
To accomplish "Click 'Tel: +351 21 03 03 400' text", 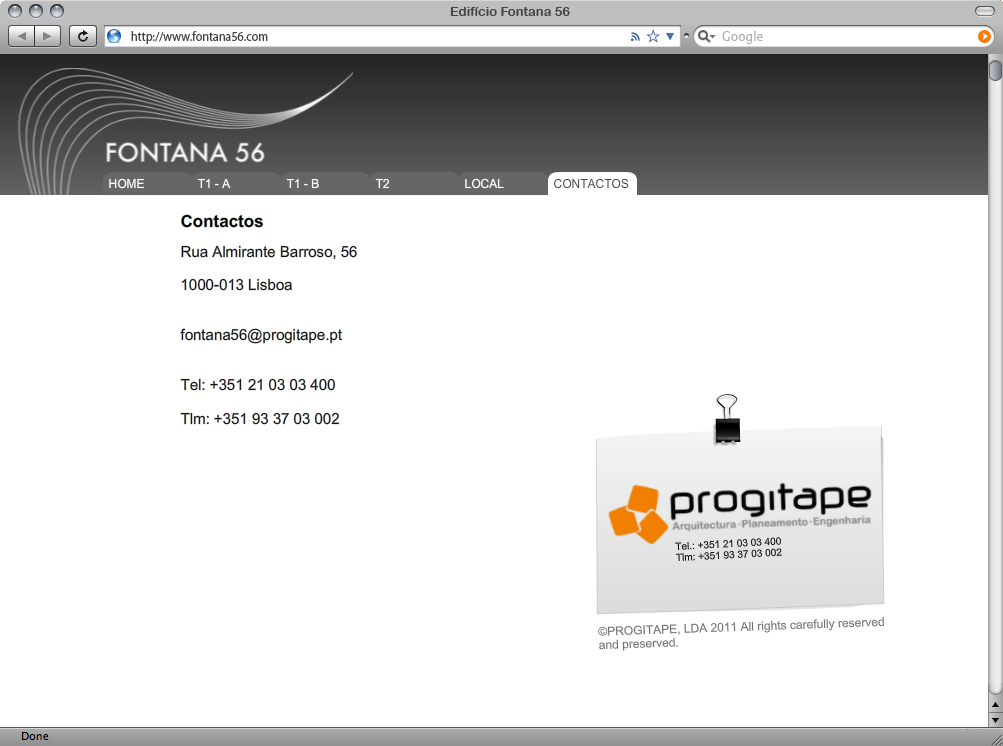I will 258,385.
